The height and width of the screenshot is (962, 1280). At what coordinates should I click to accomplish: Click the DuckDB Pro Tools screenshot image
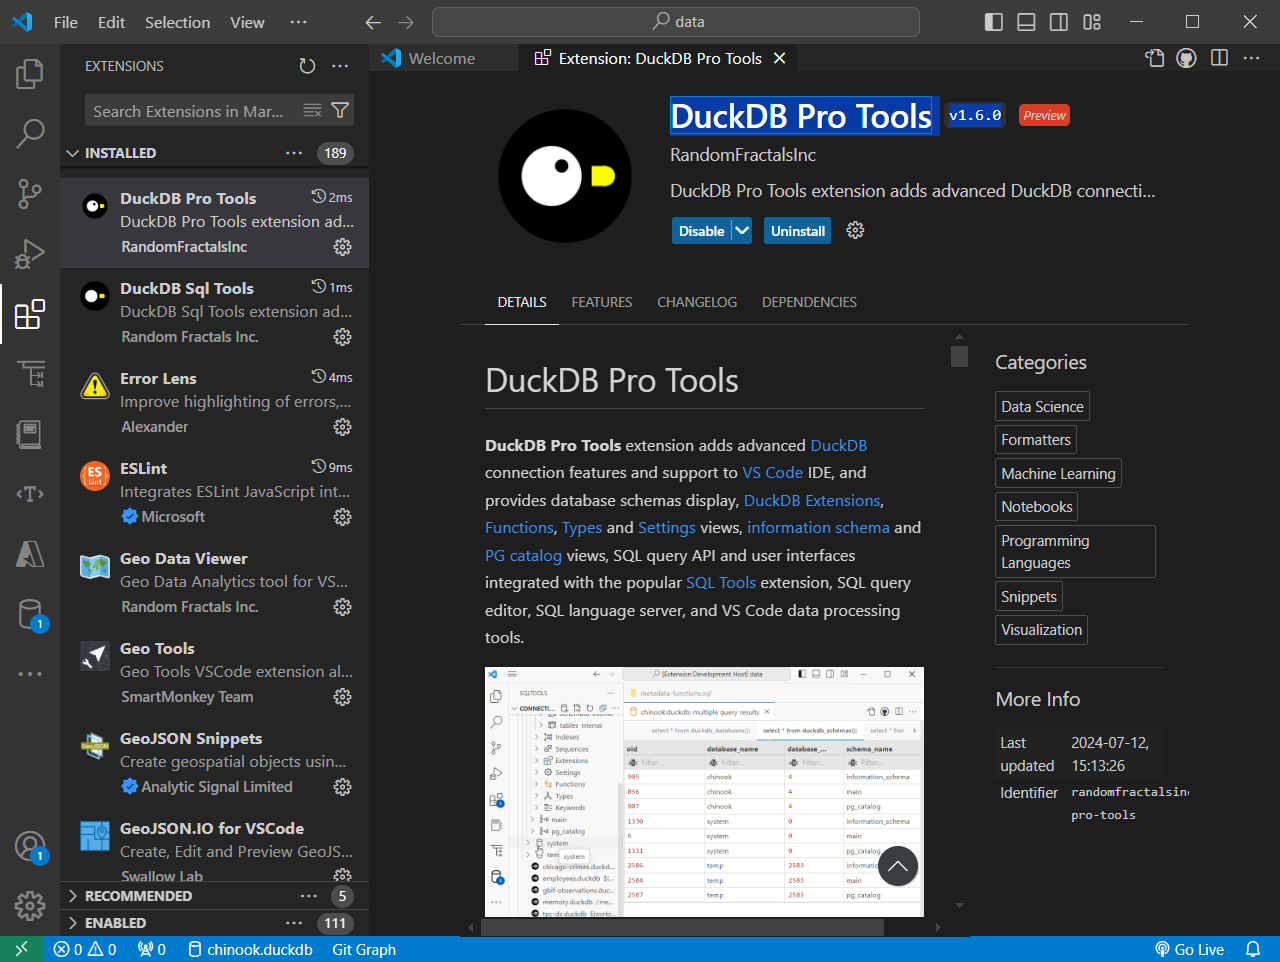coord(704,792)
